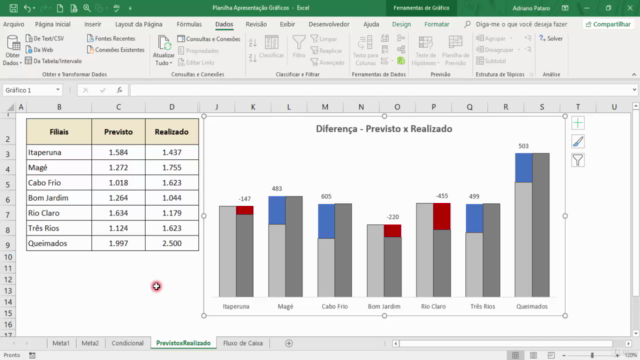Click the Filtro funnel icon in ribbon
This screenshot has width=640, height=360.
[x=299, y=47]
